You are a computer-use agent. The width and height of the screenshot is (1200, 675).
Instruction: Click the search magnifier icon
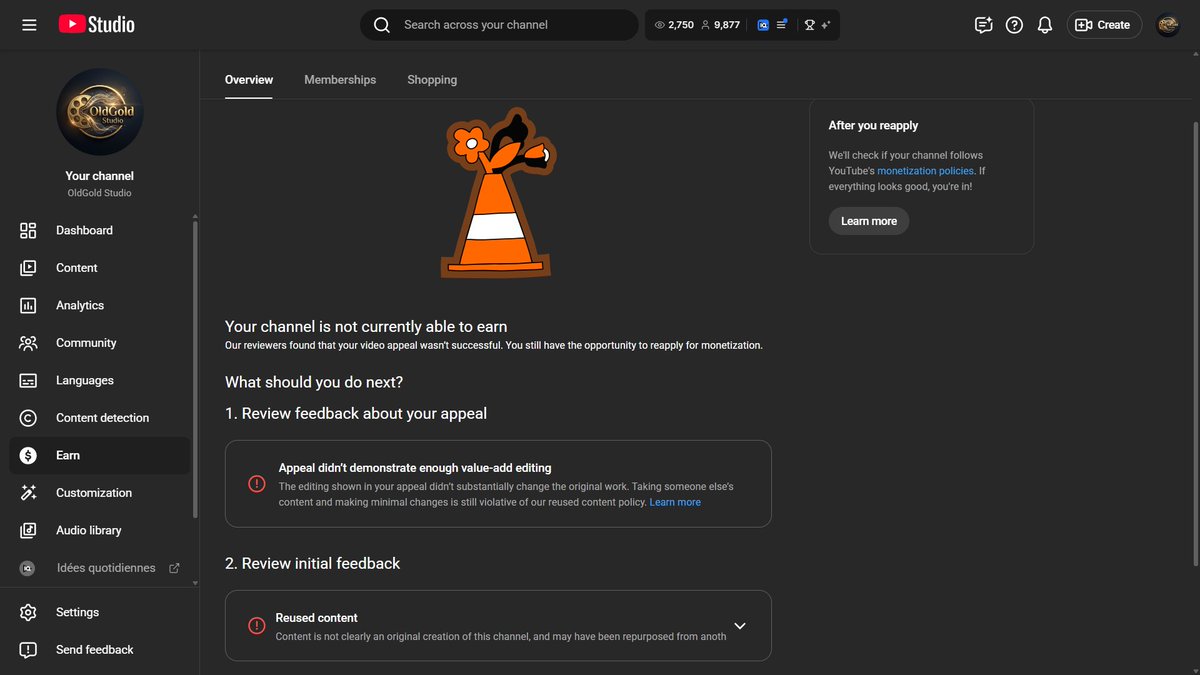click(382, 25)
